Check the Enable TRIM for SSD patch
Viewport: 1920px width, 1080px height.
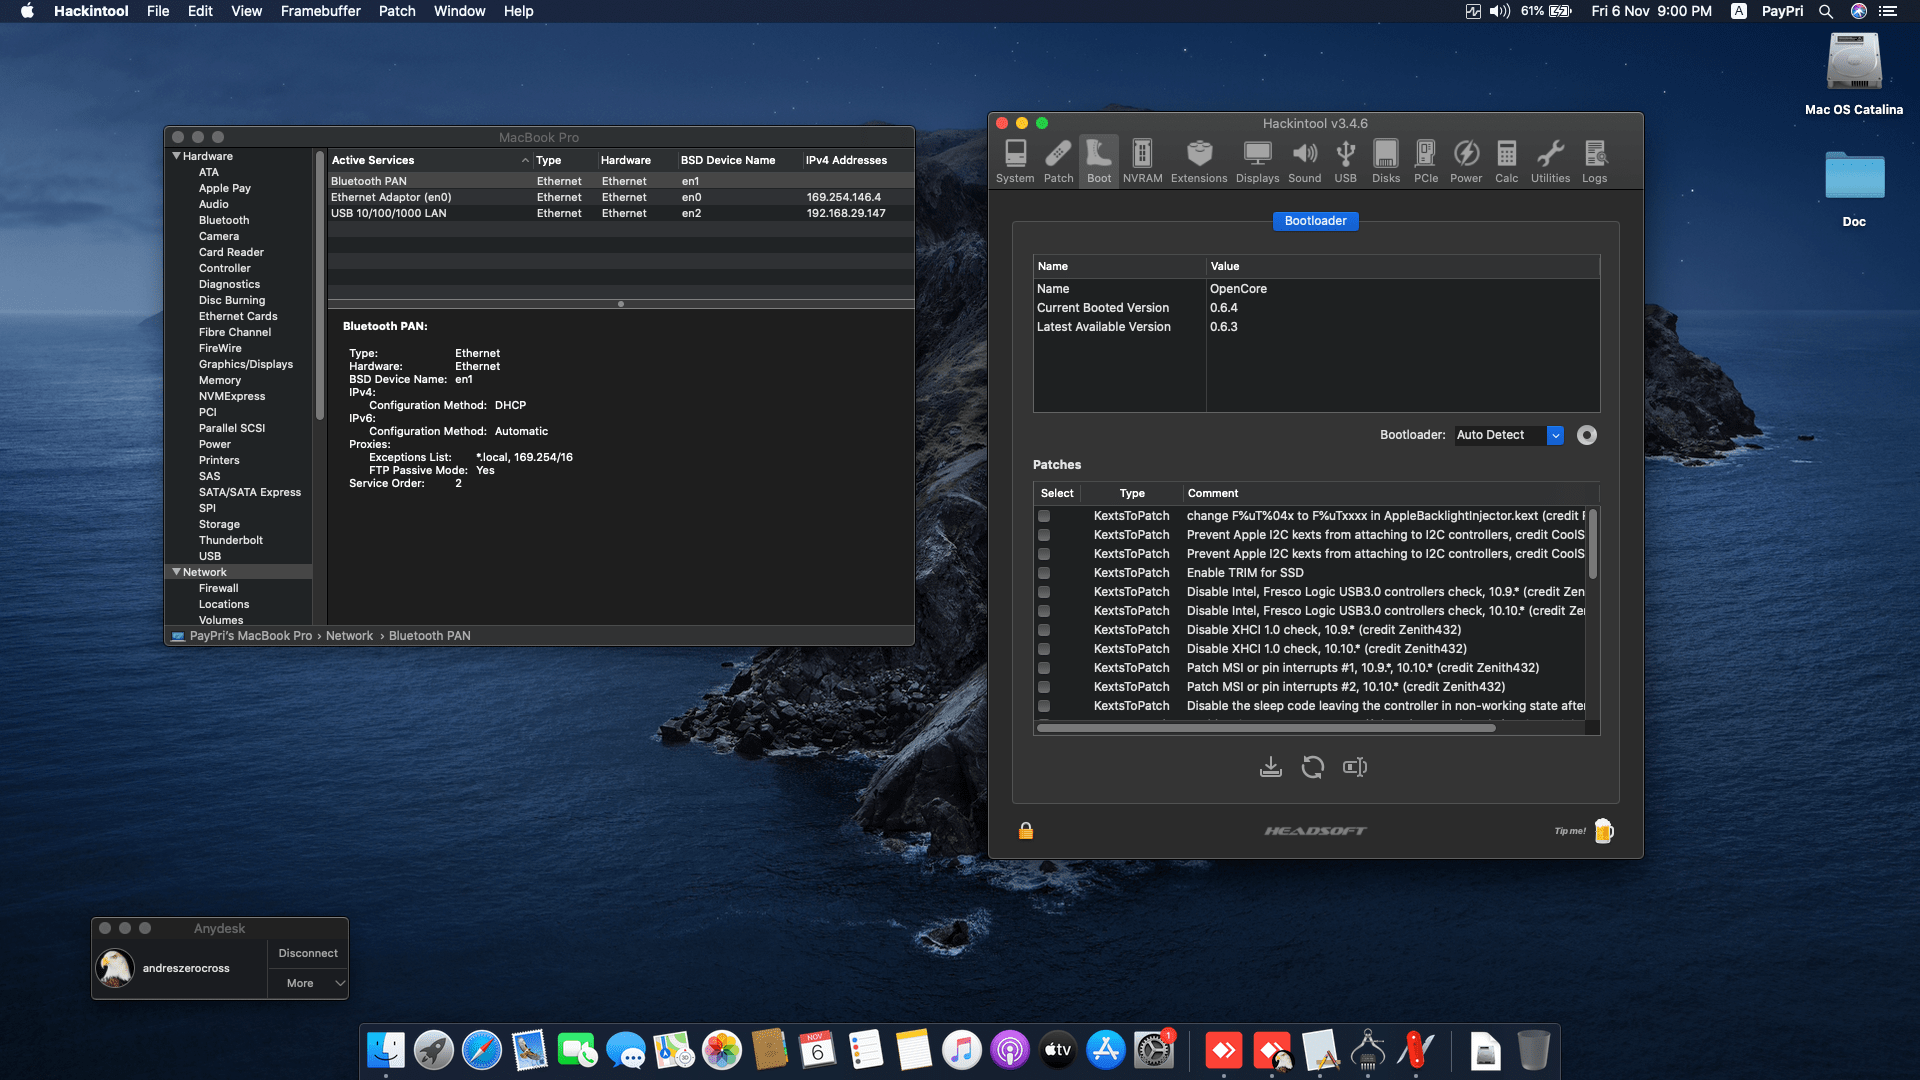click(1044, 573)
